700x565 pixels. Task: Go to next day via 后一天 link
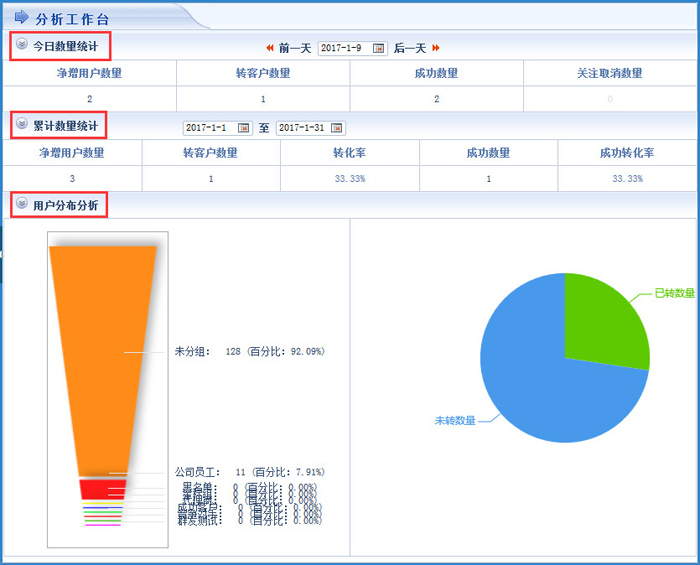pyautogui.click(x=410, y=48)
